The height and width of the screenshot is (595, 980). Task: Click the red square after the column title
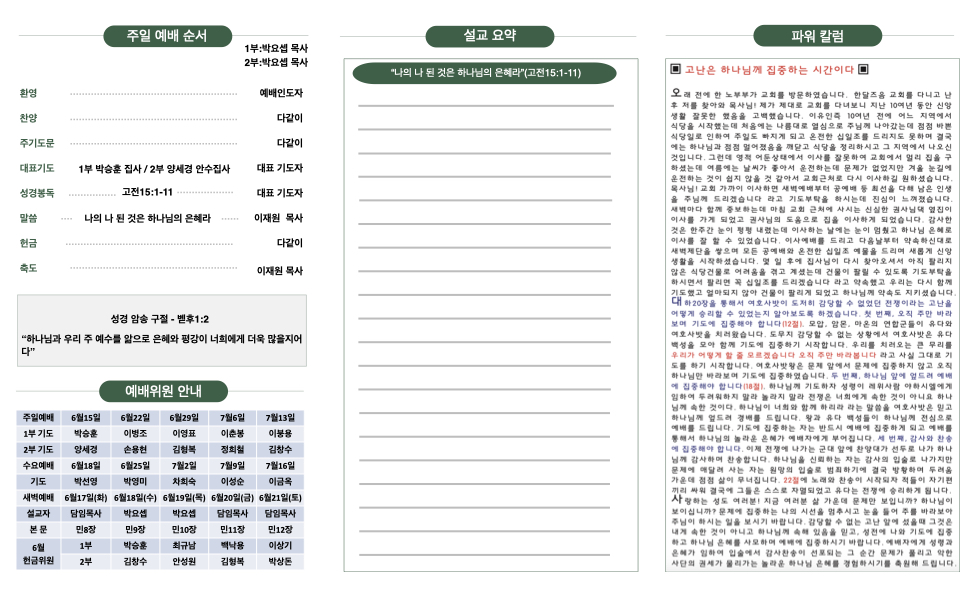[864, 70]
